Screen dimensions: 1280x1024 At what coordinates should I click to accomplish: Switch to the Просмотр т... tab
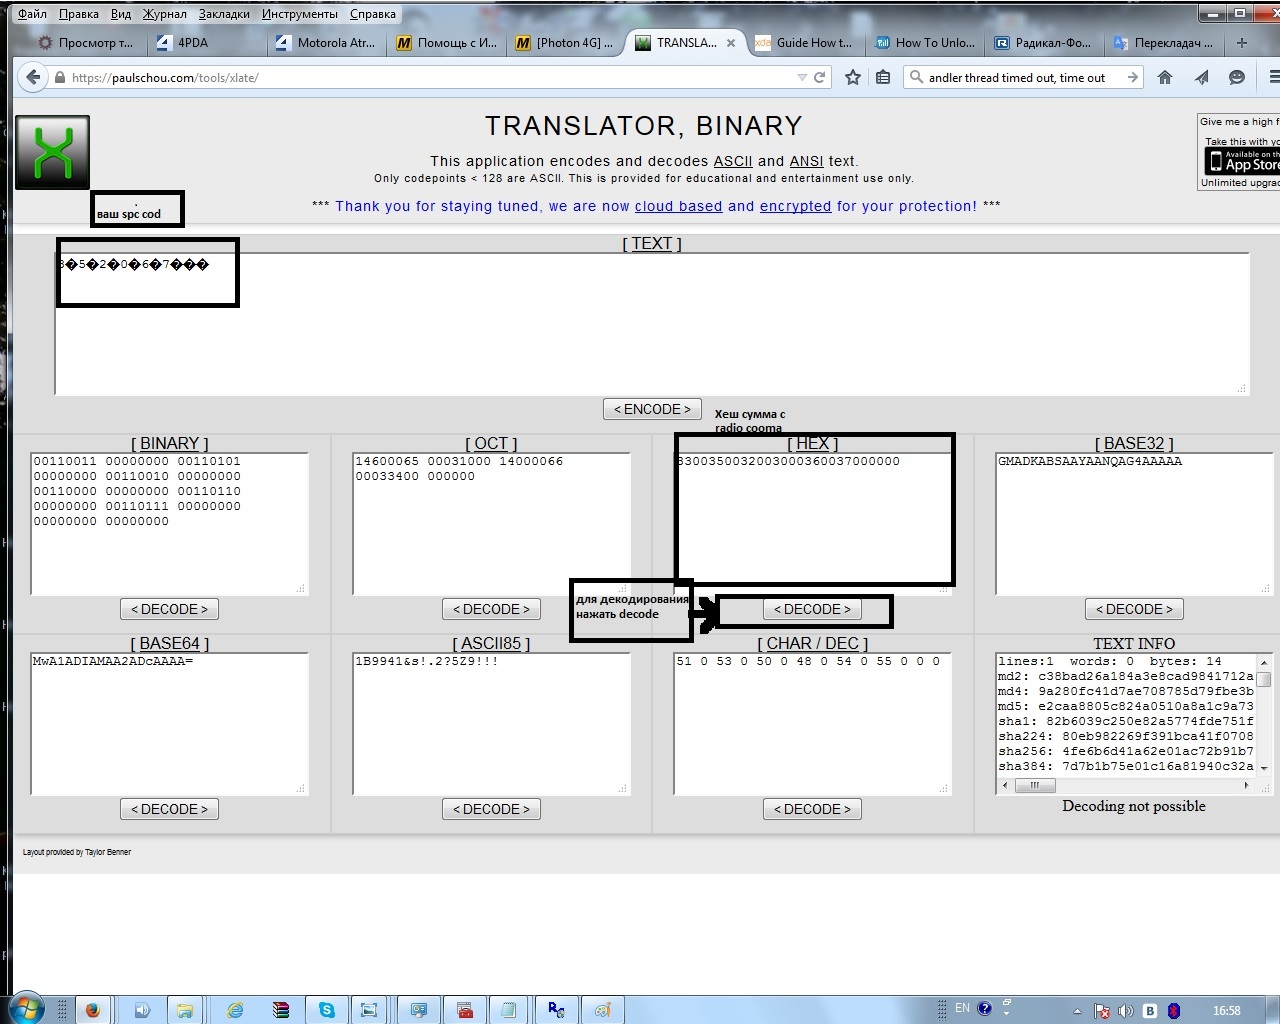(87, 43)
